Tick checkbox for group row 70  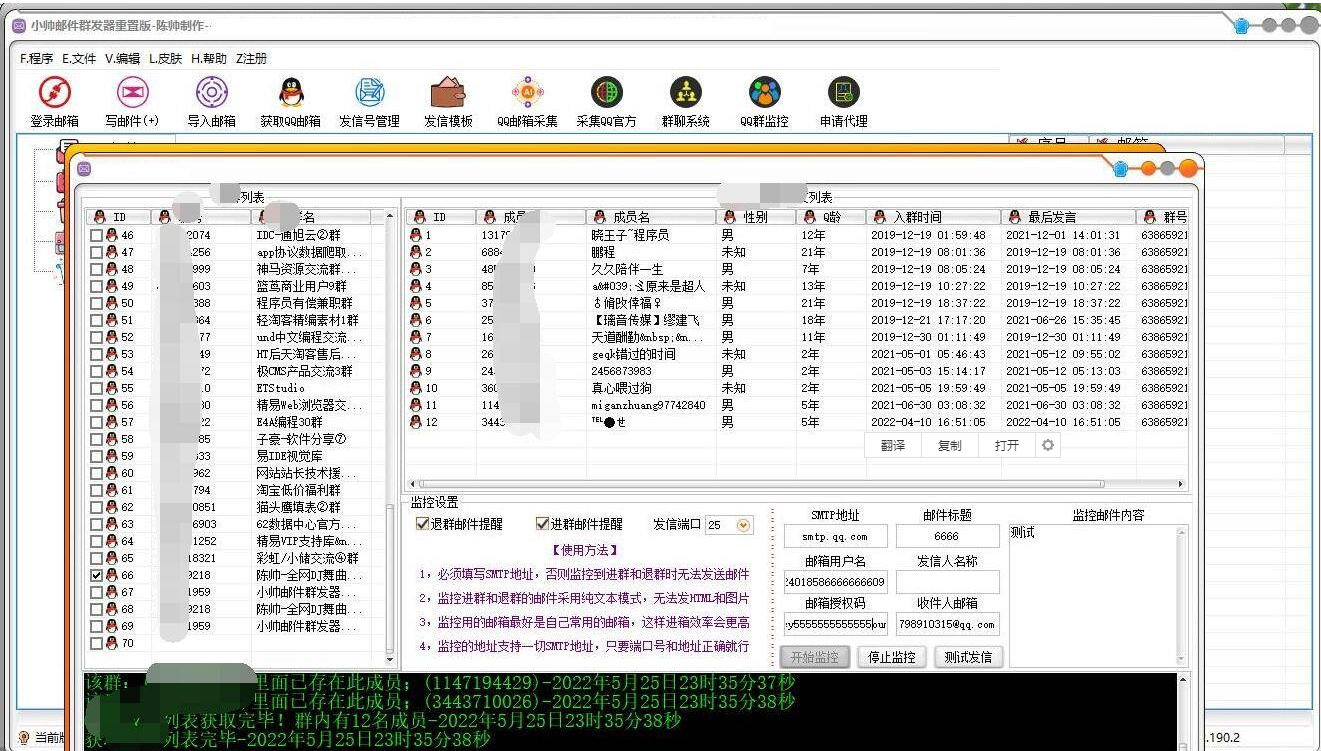[96, 644]
